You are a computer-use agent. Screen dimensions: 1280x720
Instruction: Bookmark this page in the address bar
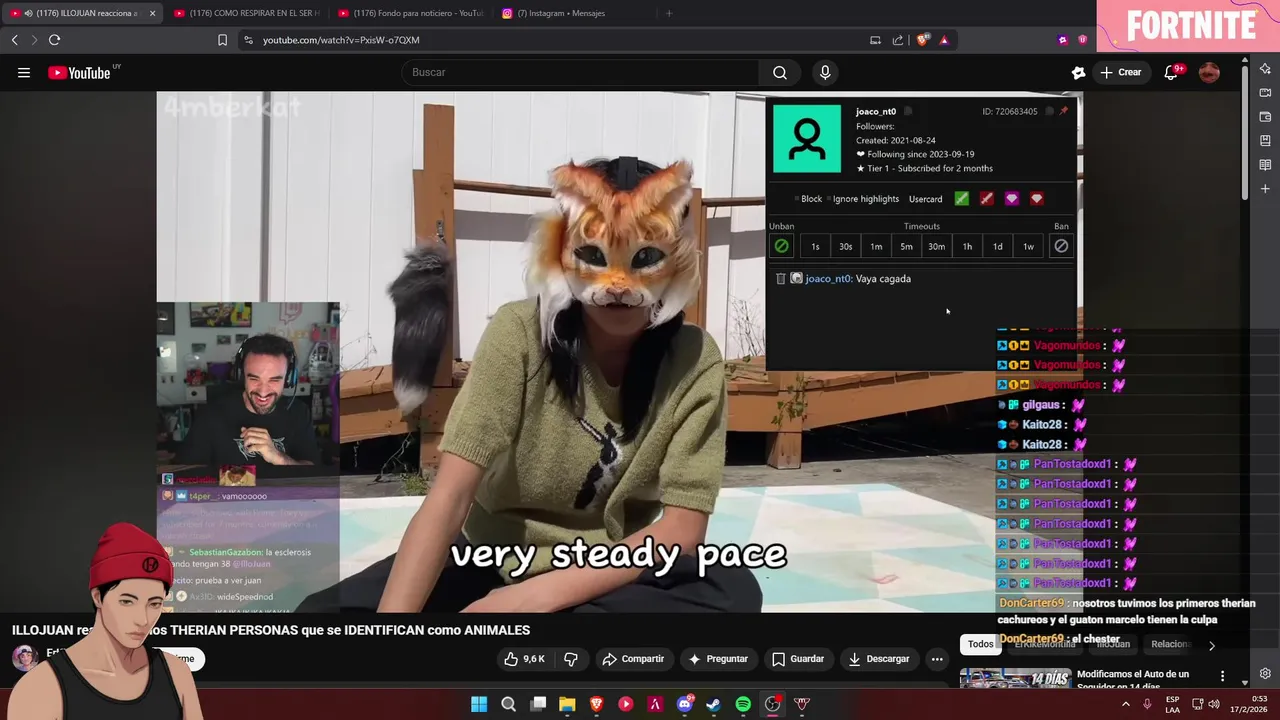(222, 40)
